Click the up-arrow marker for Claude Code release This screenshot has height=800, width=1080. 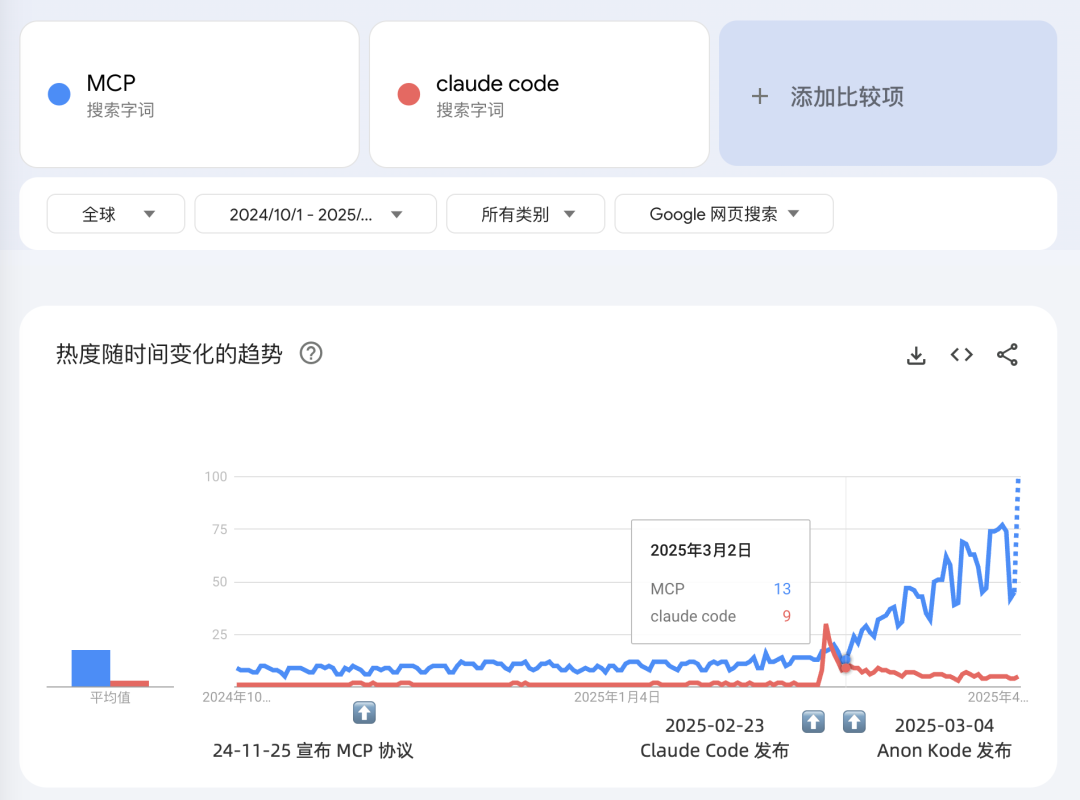[x=814, y=721]
